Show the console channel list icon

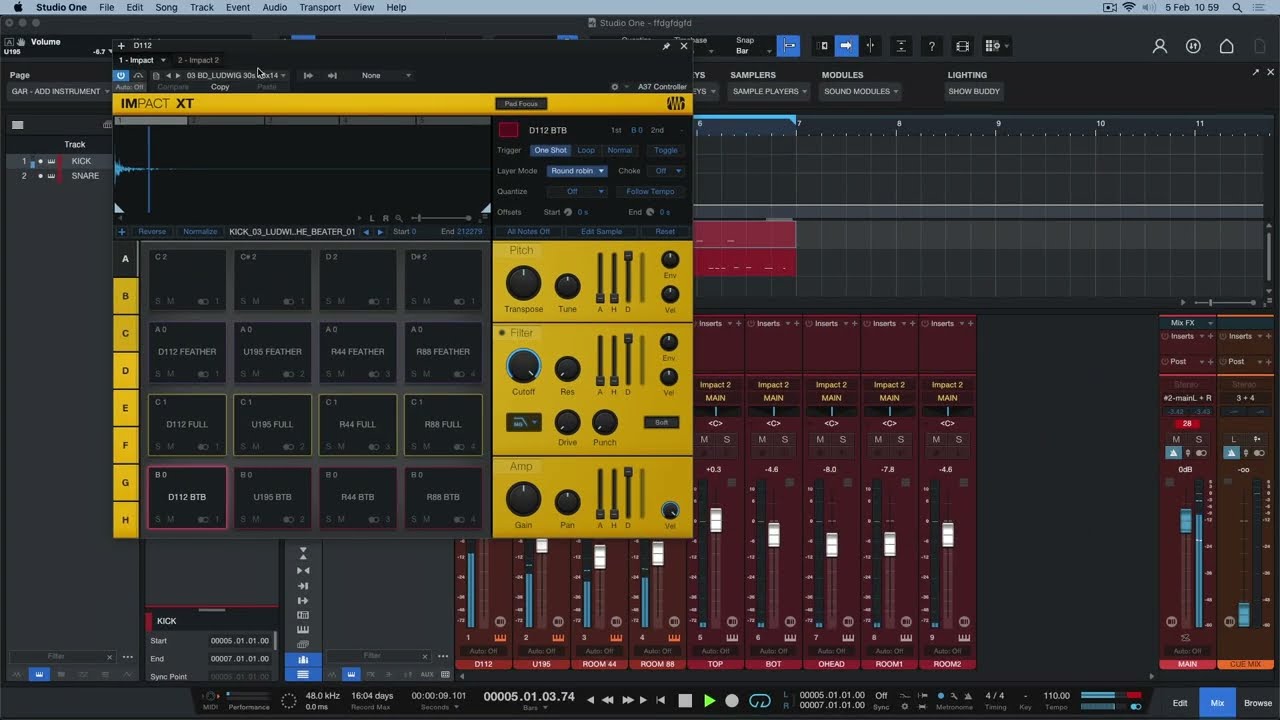tap(303, 674)
